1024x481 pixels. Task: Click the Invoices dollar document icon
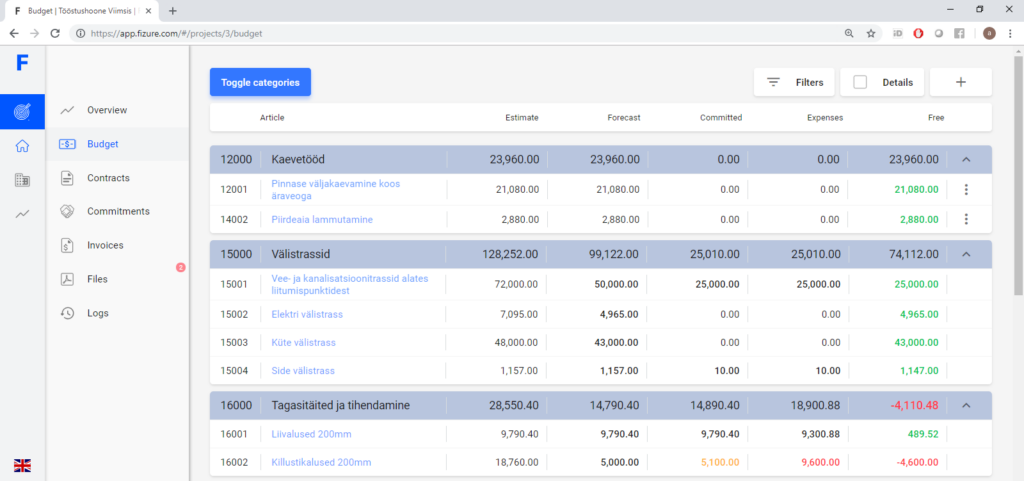67,245
